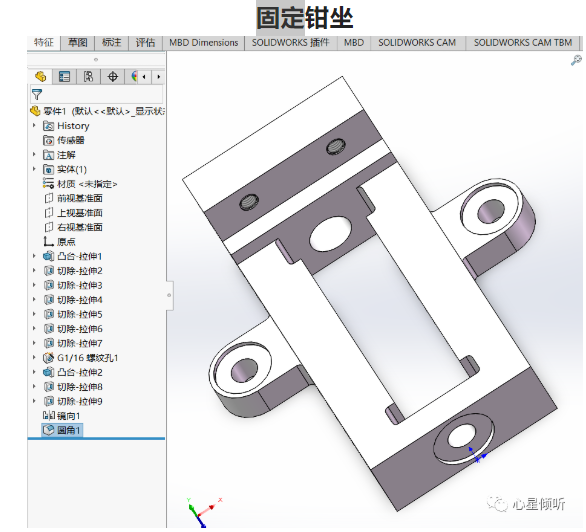Click the History folder icon

48,126
